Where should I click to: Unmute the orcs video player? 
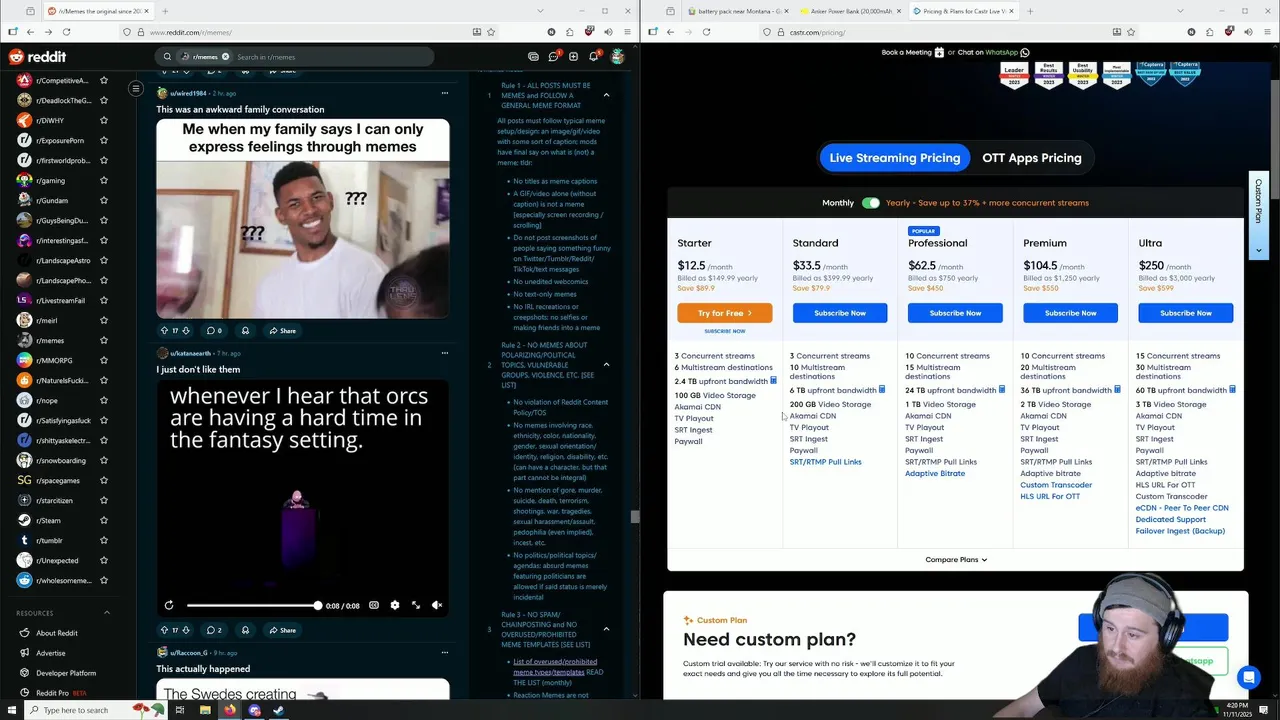click(x=437, y=605)
